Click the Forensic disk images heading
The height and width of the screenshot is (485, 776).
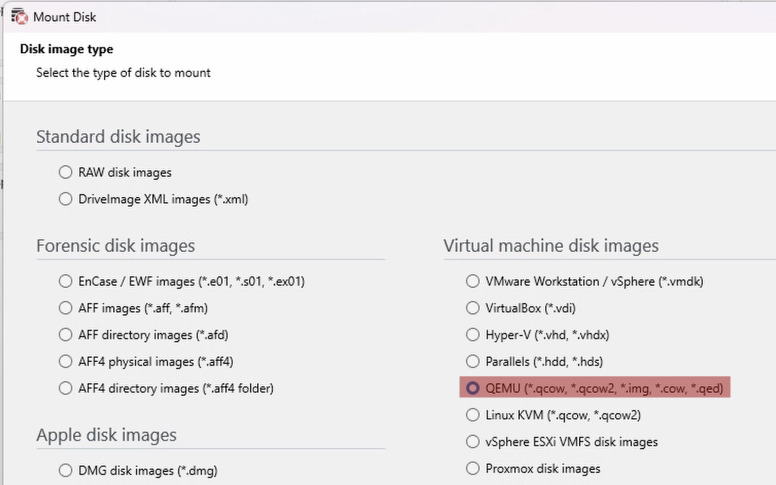point(116,245)
